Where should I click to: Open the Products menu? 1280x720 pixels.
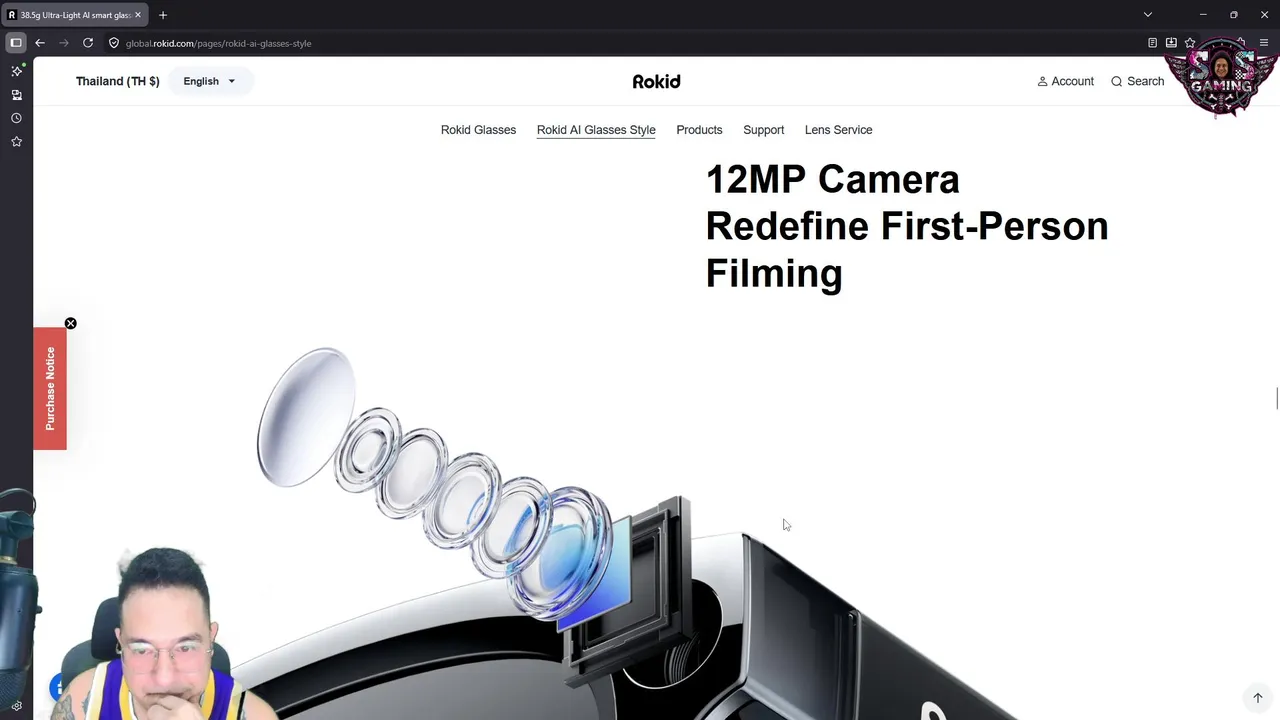tap(699, 130)
